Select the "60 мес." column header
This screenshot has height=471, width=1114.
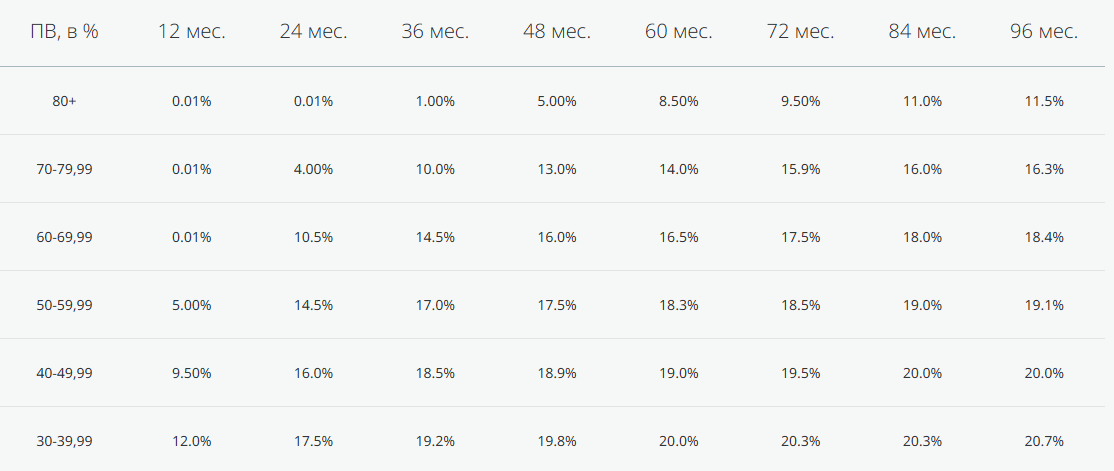678,32
